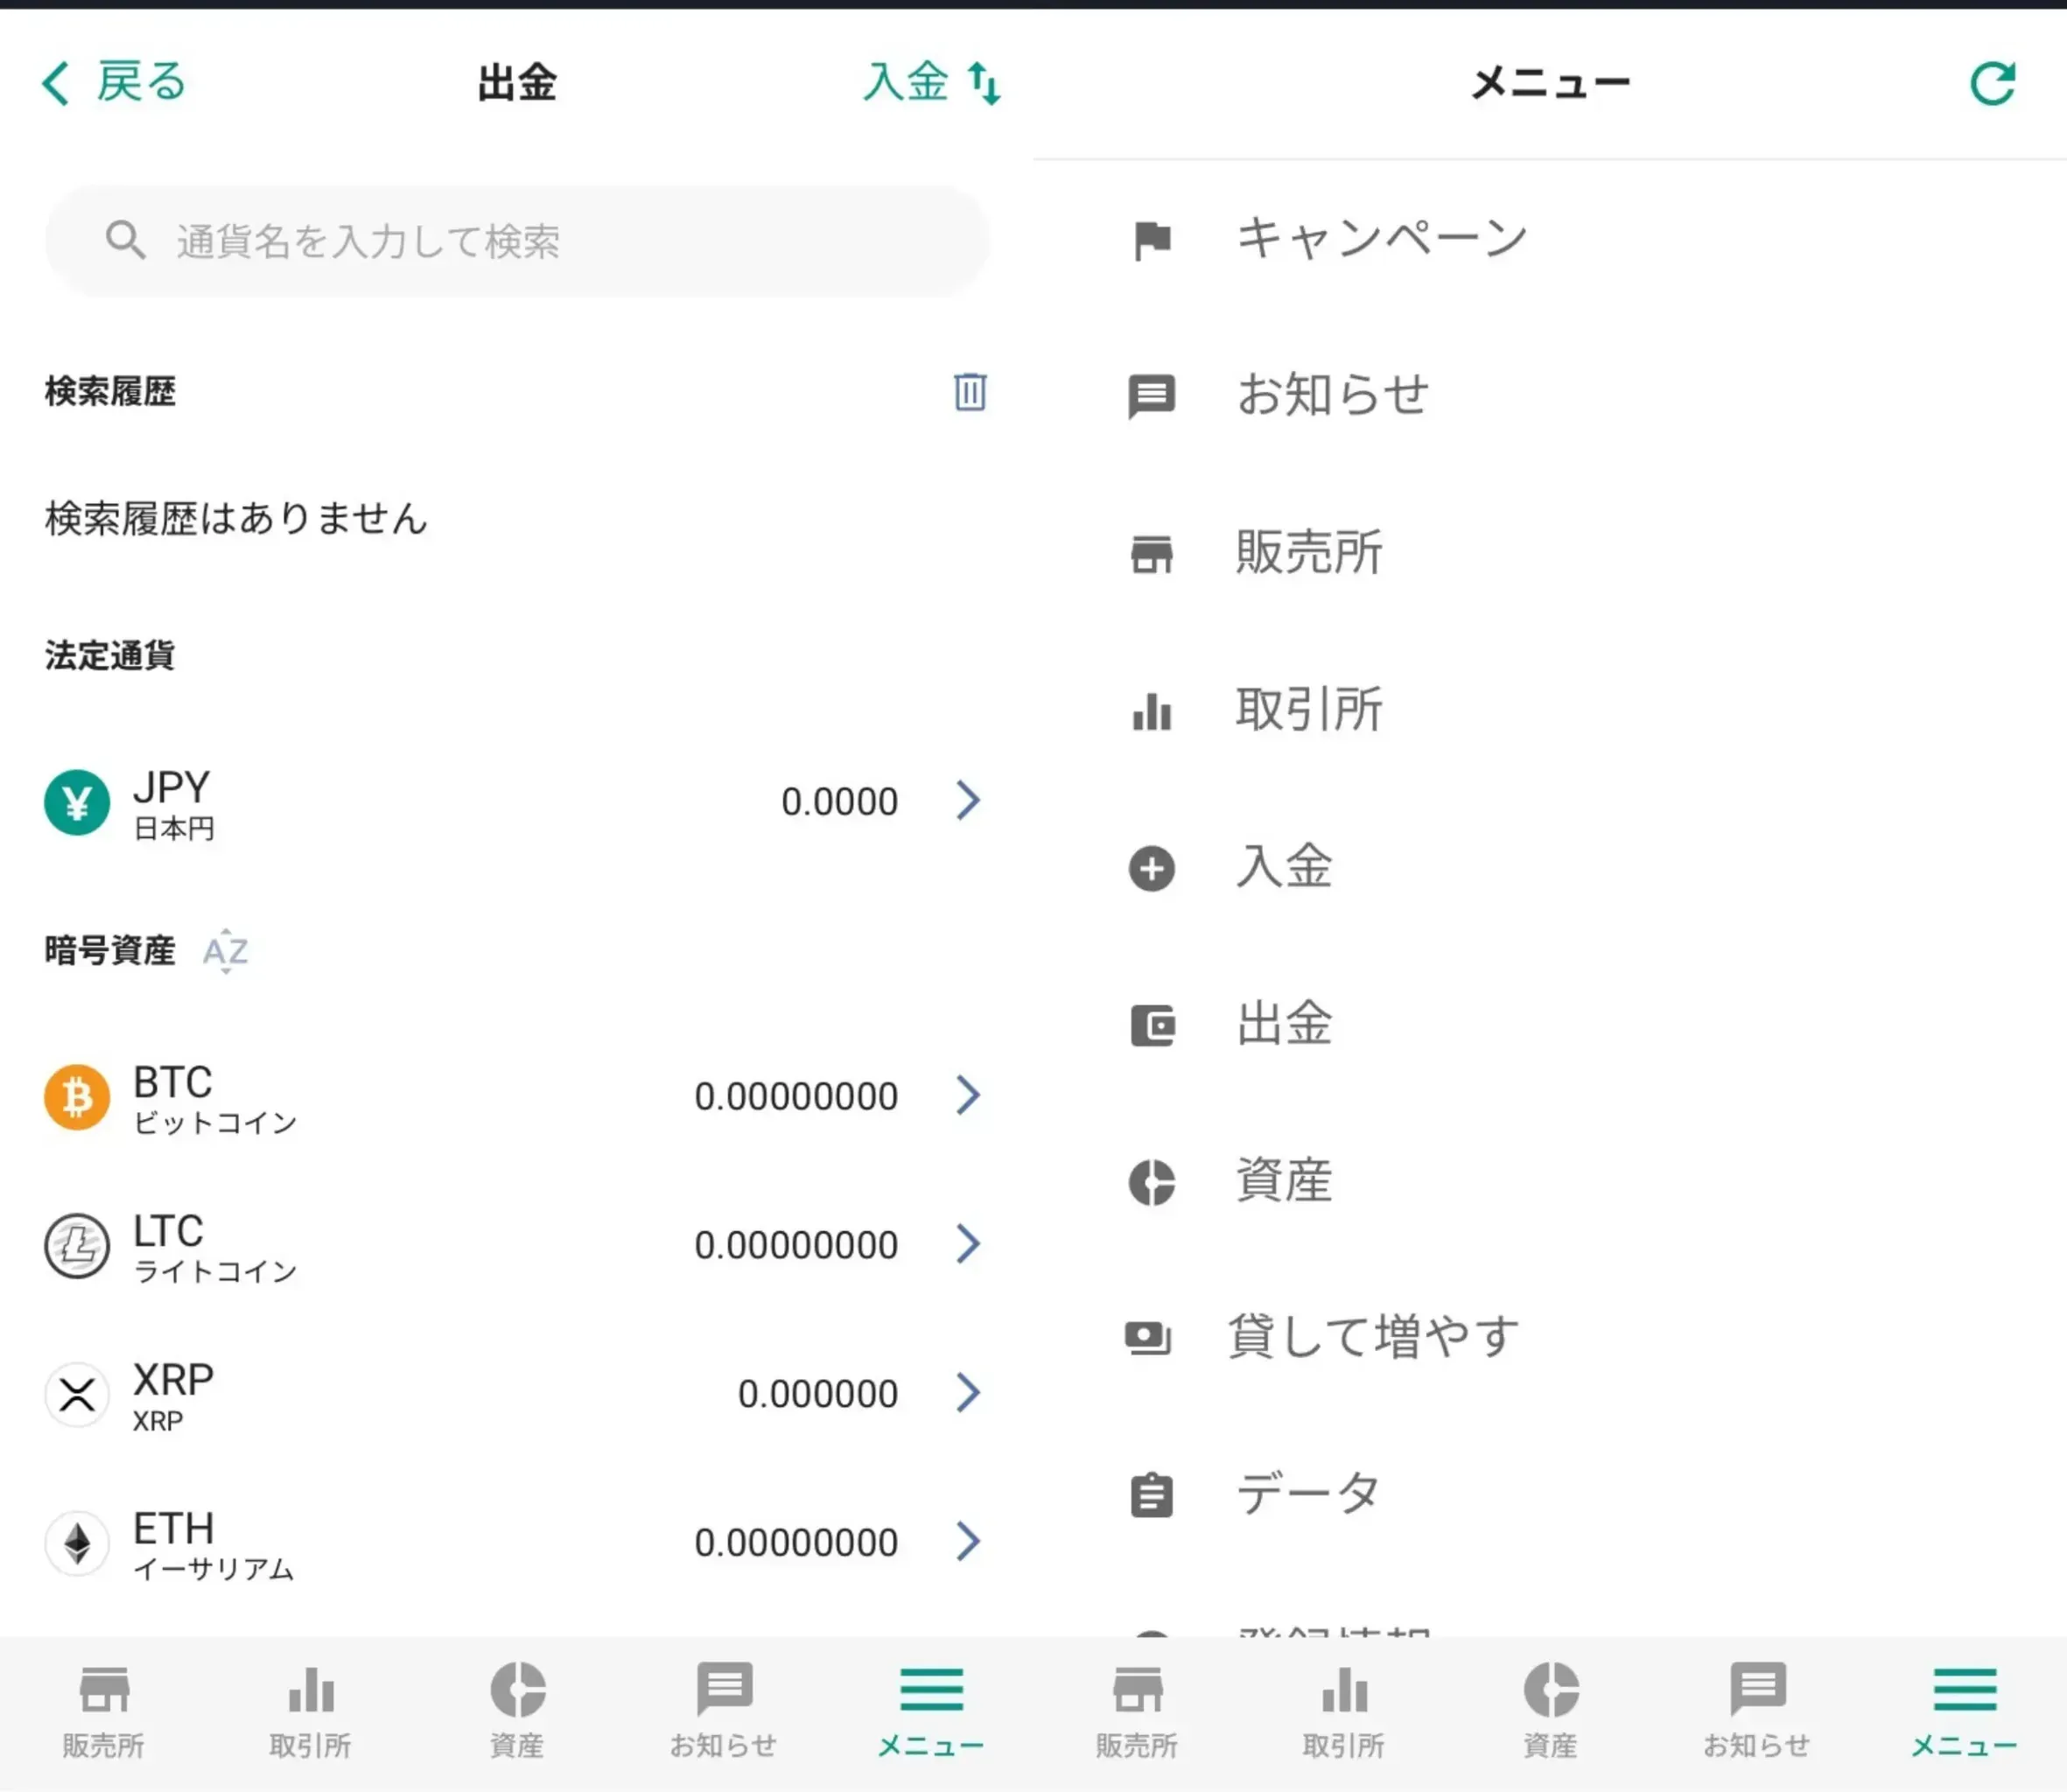Open 資産 tab in right bottom bar
Viewport: 2067px width, 1792px height.
[1551, 1711]
